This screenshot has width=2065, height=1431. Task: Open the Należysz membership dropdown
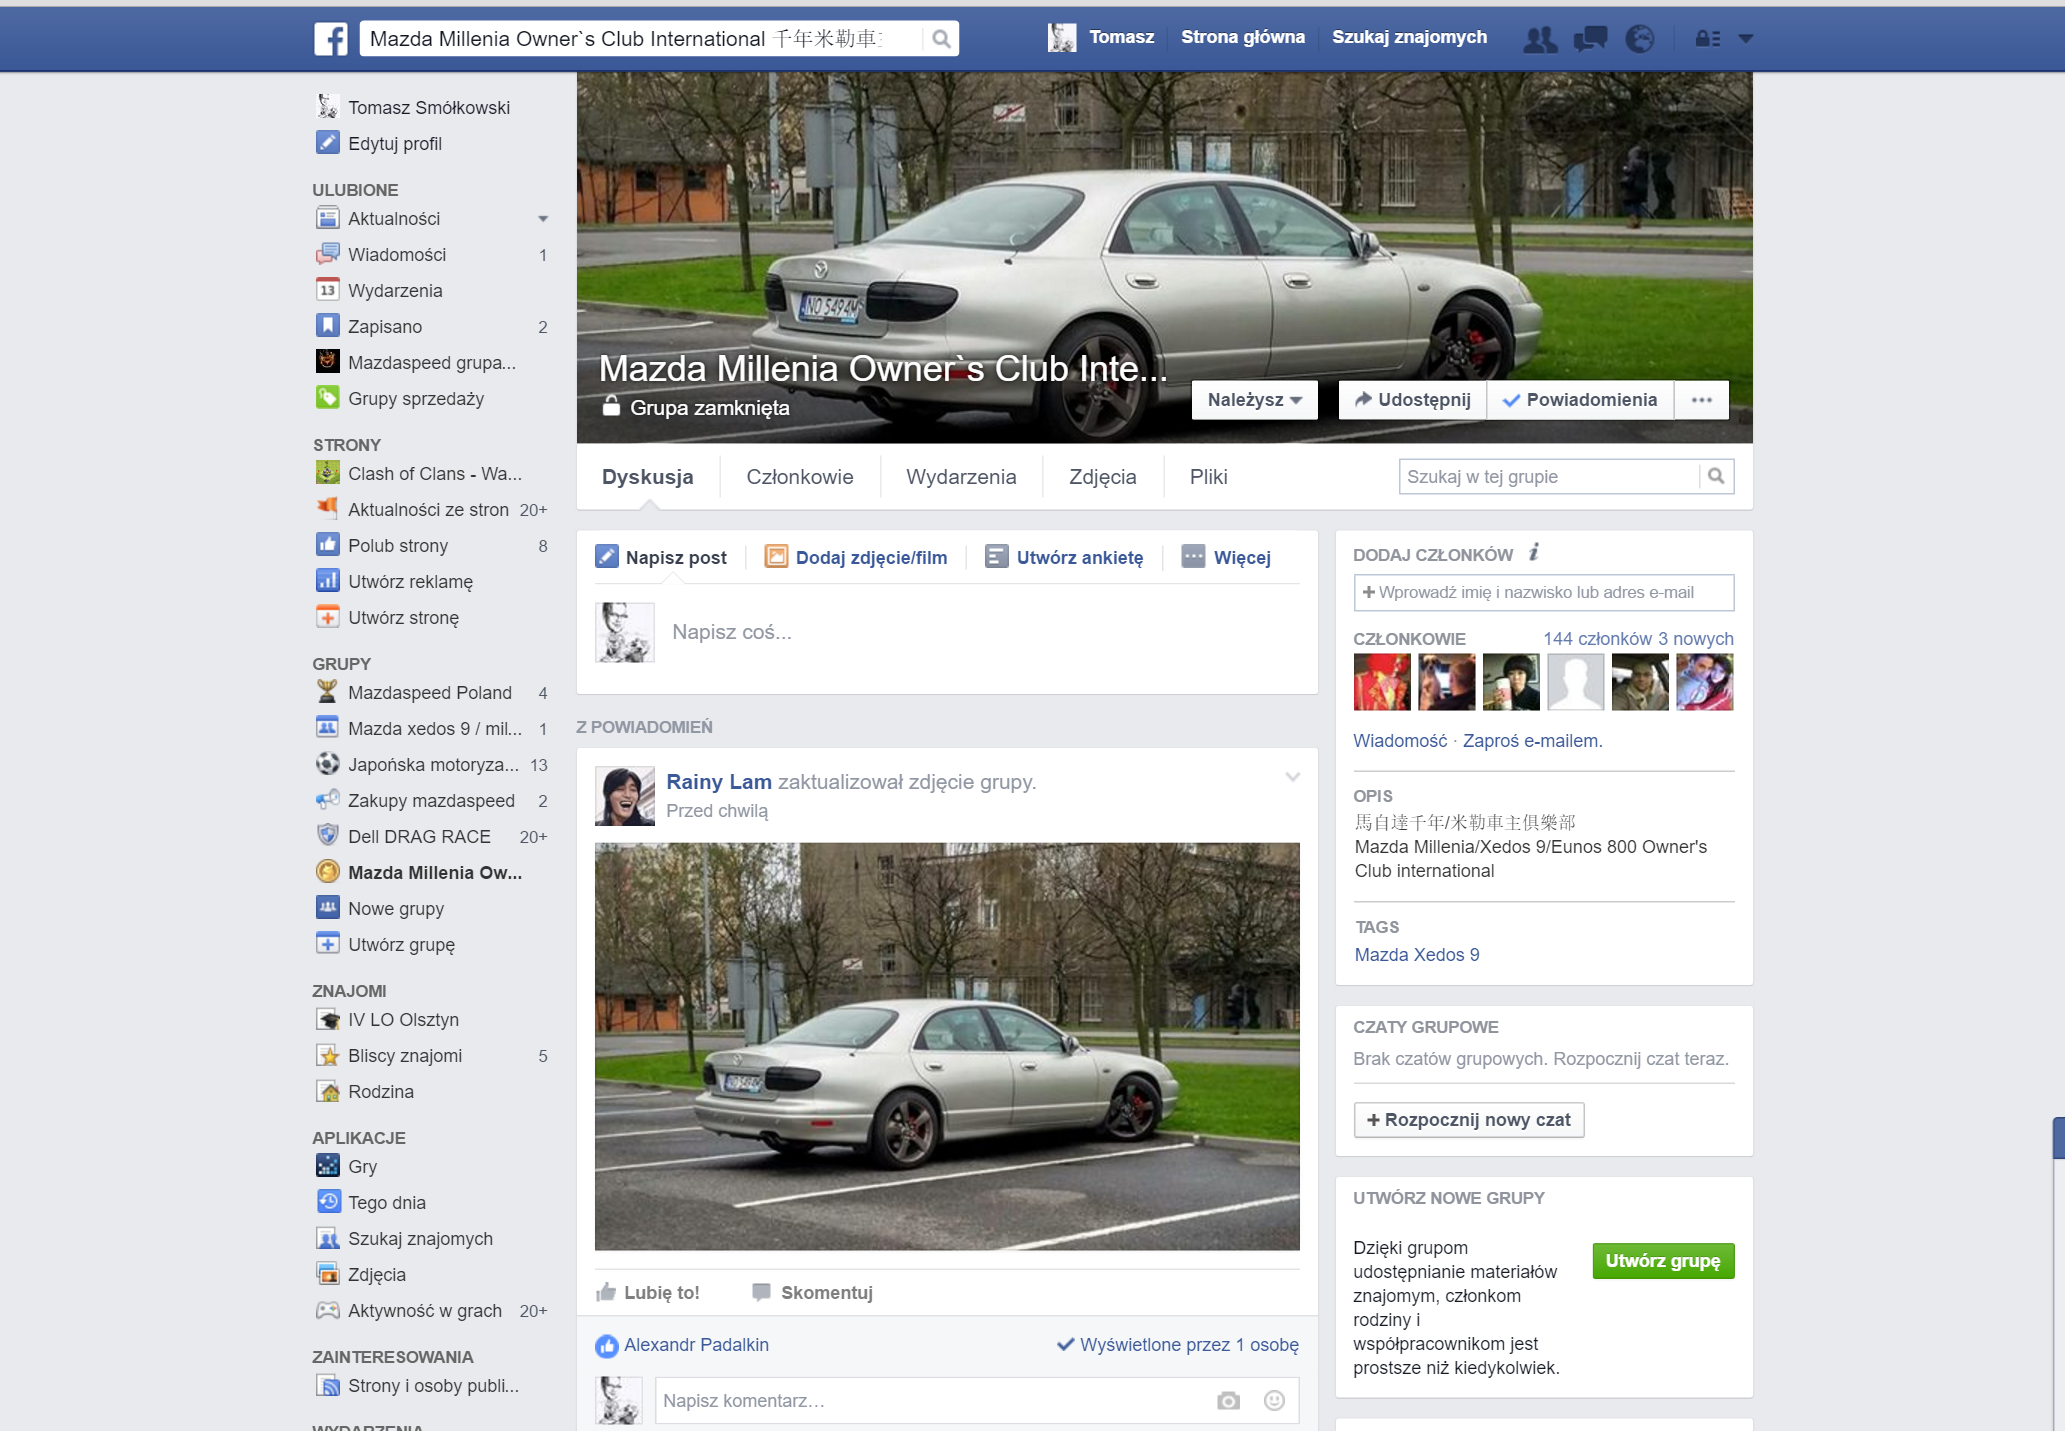click(x=1254, y=400)
